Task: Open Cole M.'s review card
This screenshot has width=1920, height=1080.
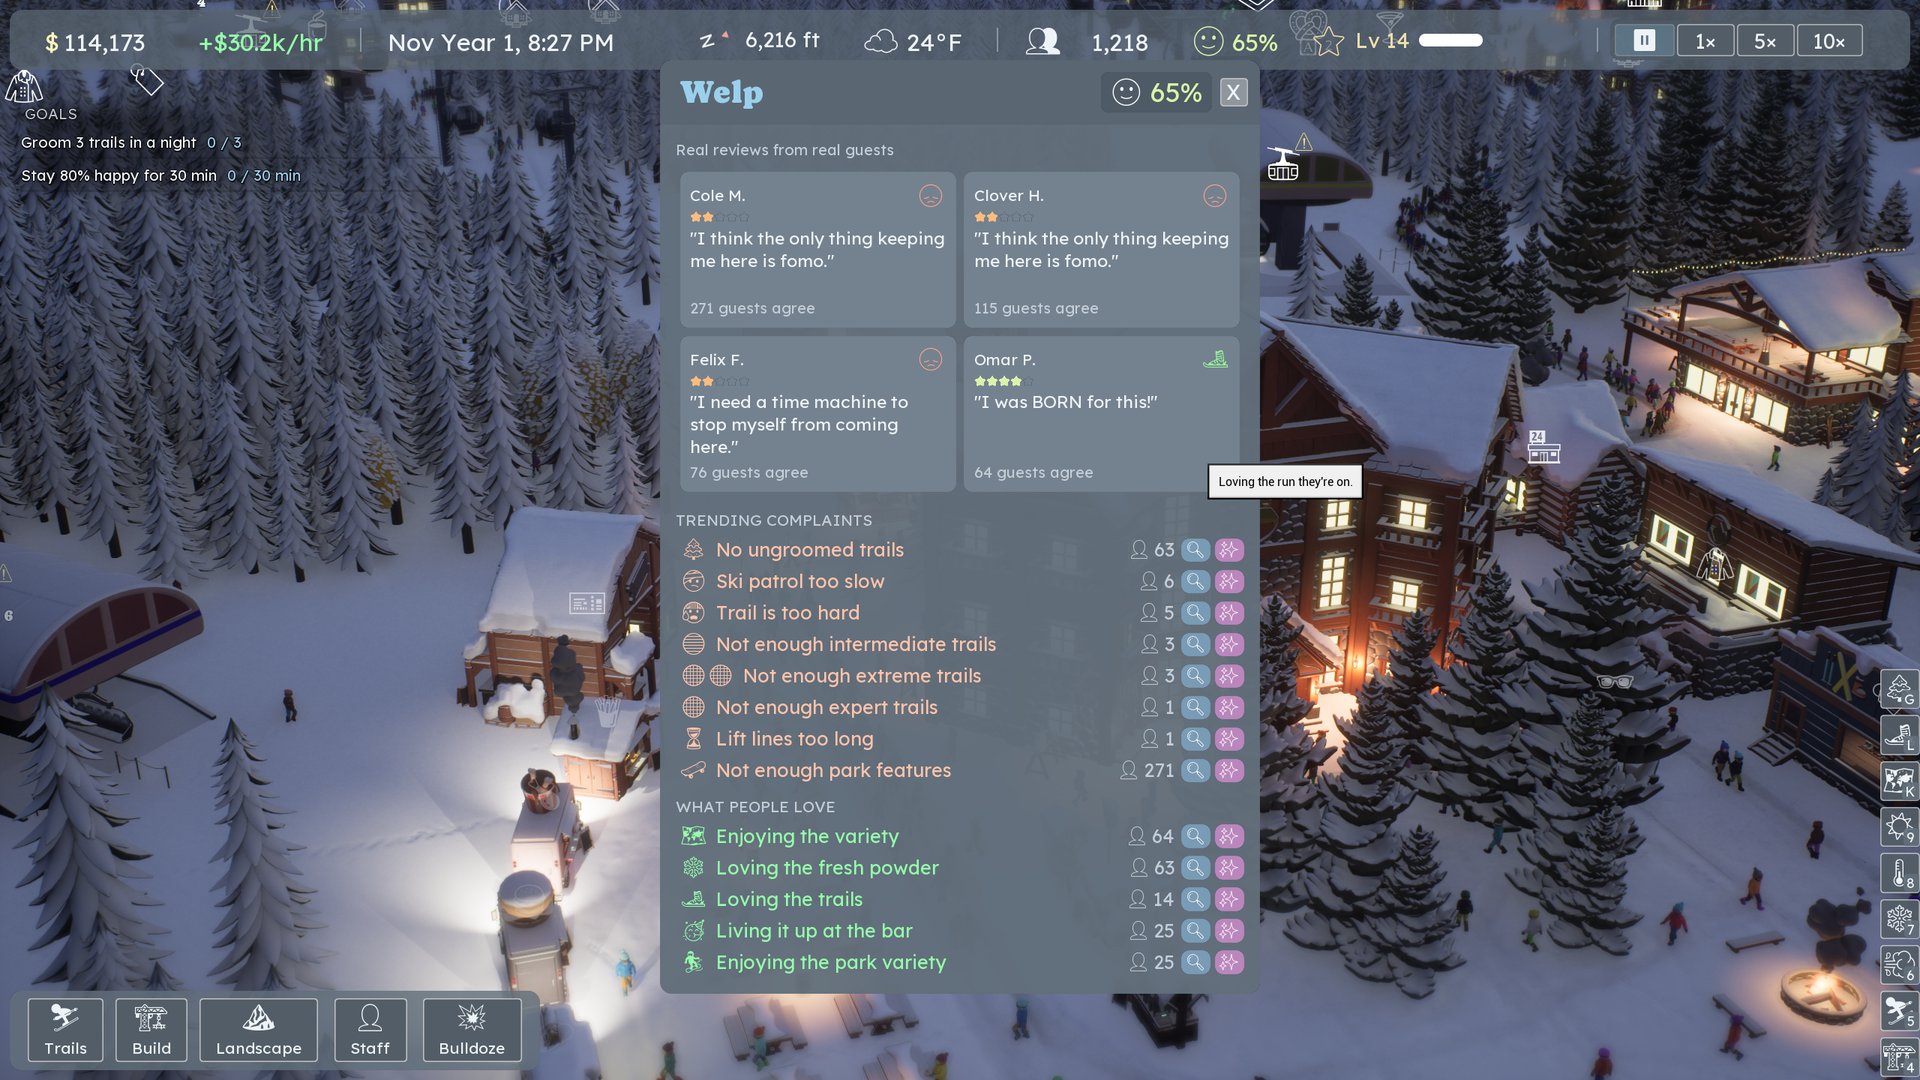Action: pos(817,250)
